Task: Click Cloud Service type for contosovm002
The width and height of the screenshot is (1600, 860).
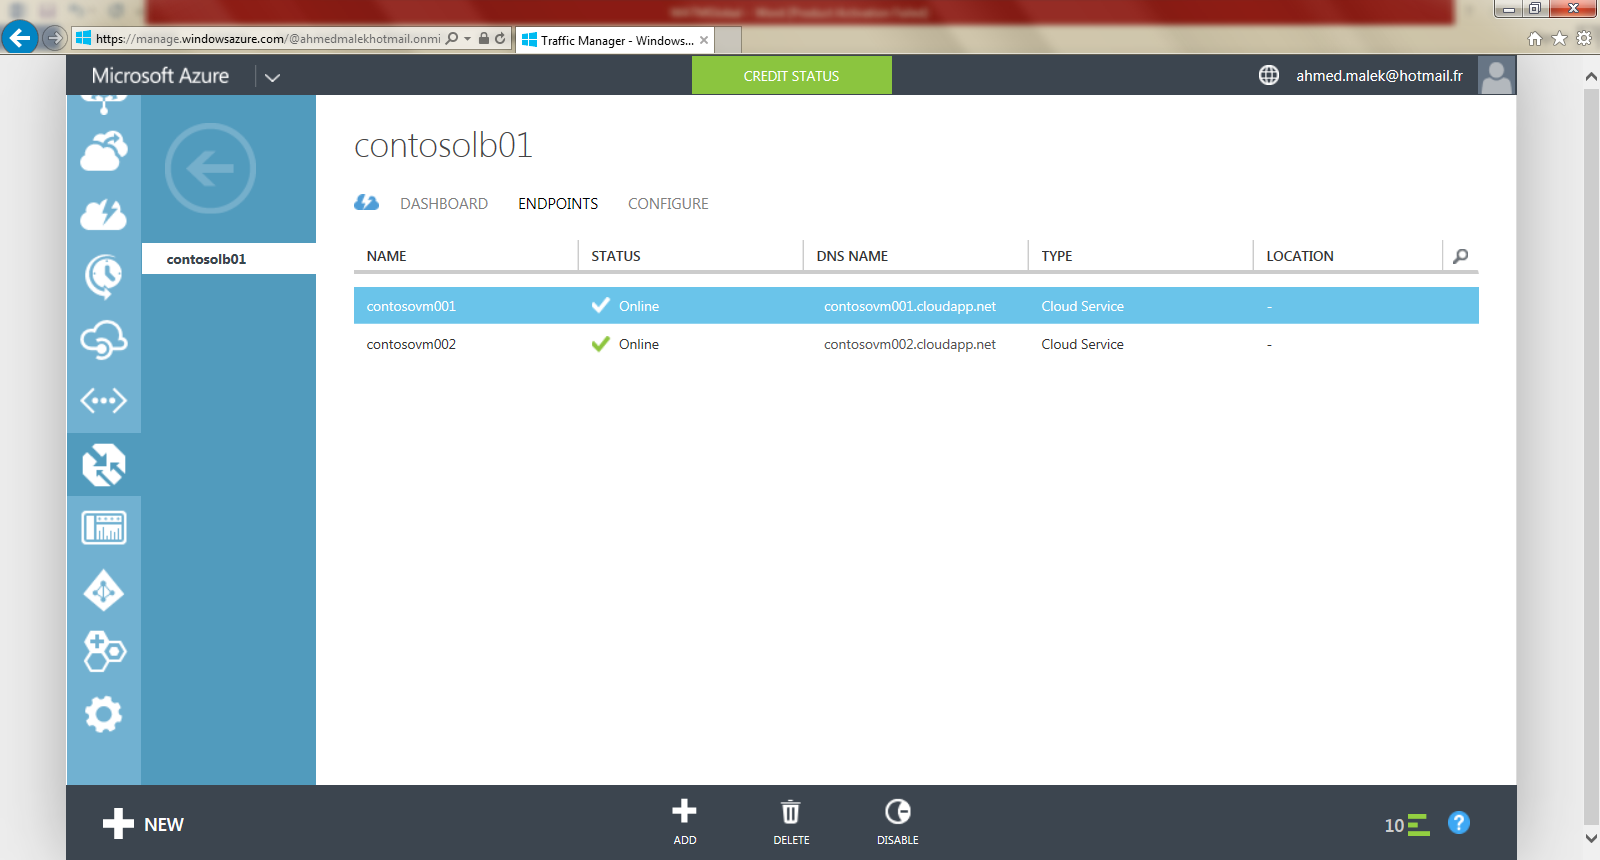Action: pos(1082,344)
